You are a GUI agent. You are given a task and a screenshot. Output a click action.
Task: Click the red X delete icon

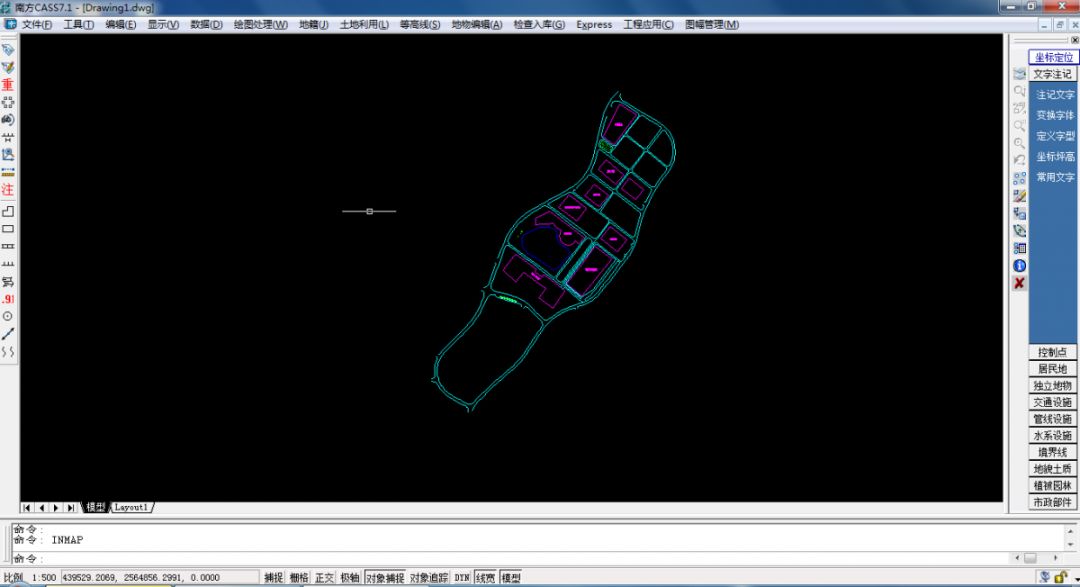1019,283
